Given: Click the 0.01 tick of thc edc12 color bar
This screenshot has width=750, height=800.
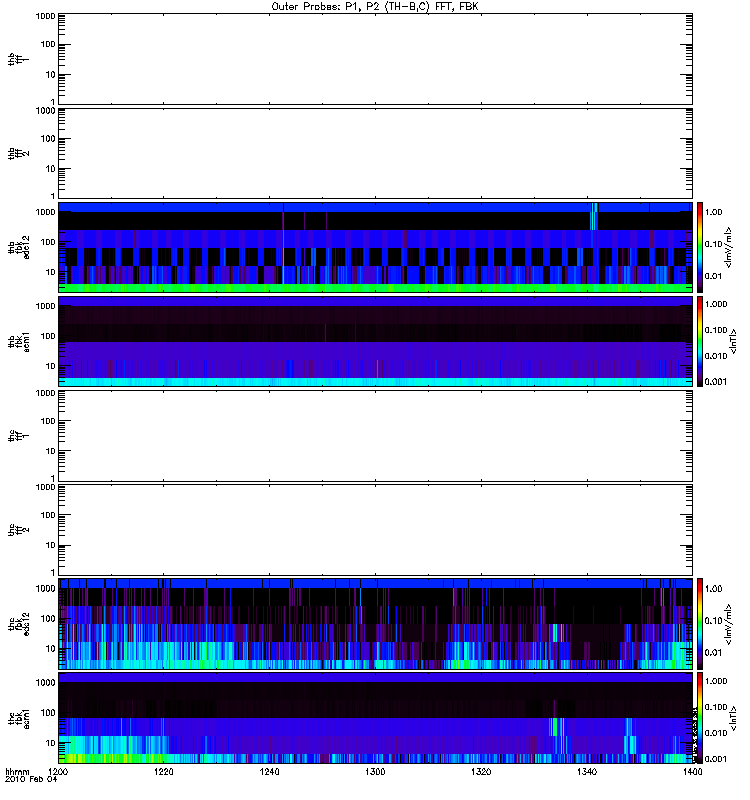Looking at the screenshot, I should coord(713,653).
